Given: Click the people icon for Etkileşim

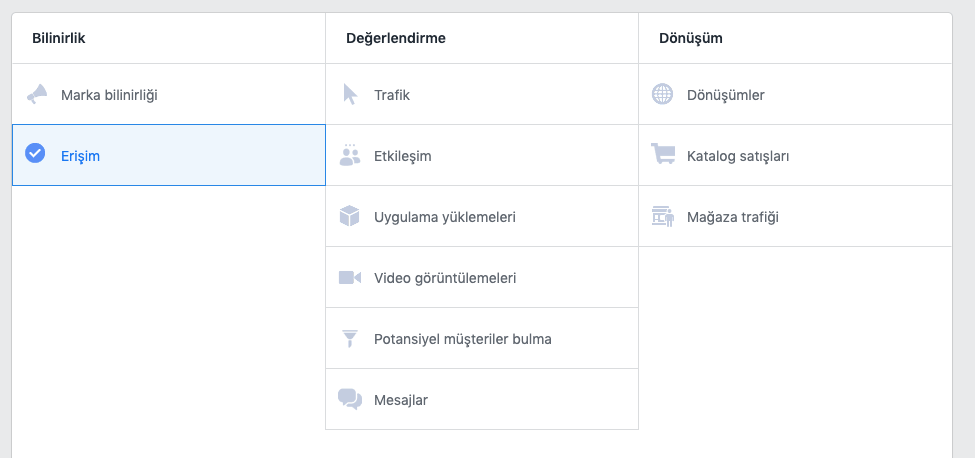Looking at the screenshot, I should click(350, 155).
